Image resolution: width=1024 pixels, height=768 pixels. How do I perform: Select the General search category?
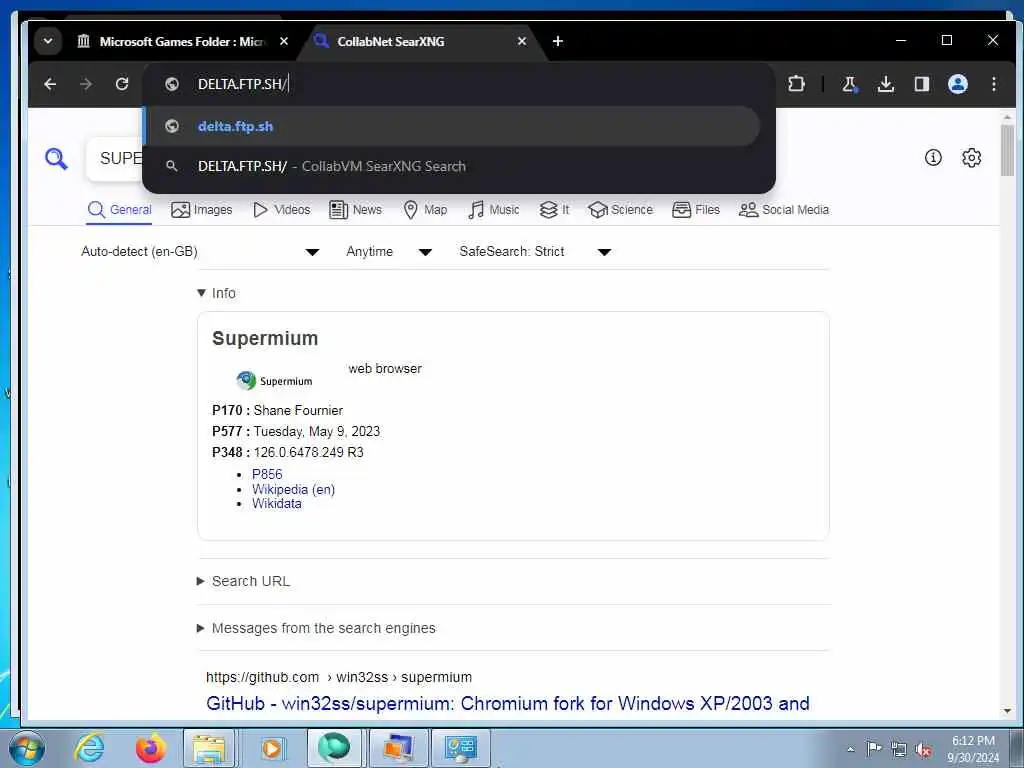[120, 210]
